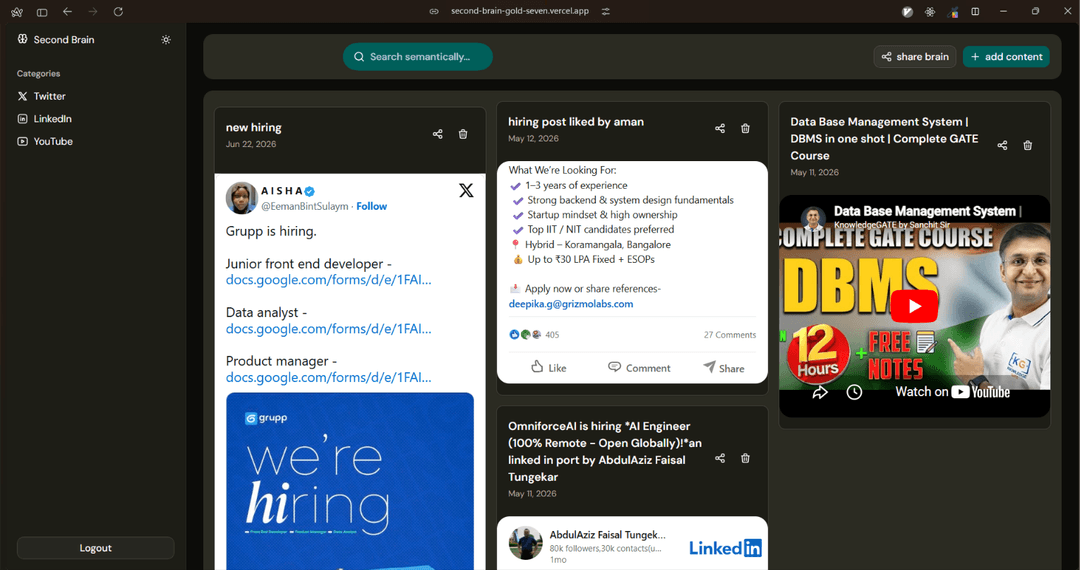
Task: Open AbdulAziz Faisal Tungekar's profile picture
Action: [526, 543]
